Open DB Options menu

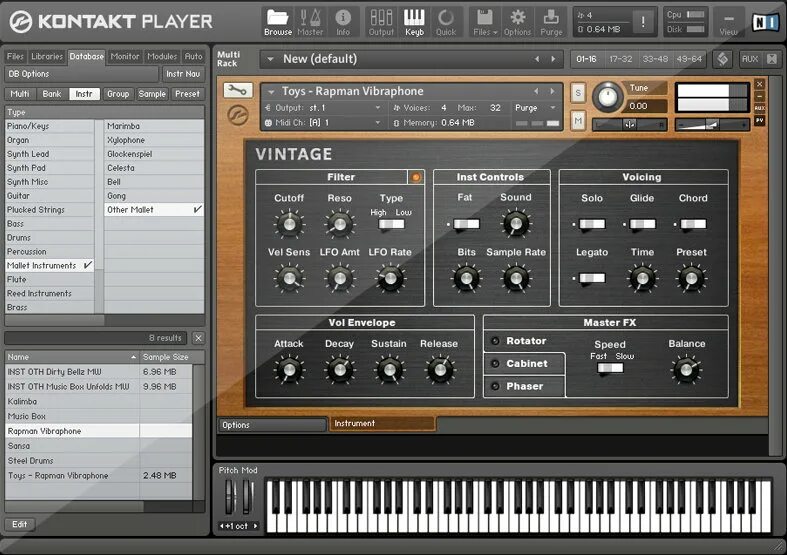(x=81, y=74)
